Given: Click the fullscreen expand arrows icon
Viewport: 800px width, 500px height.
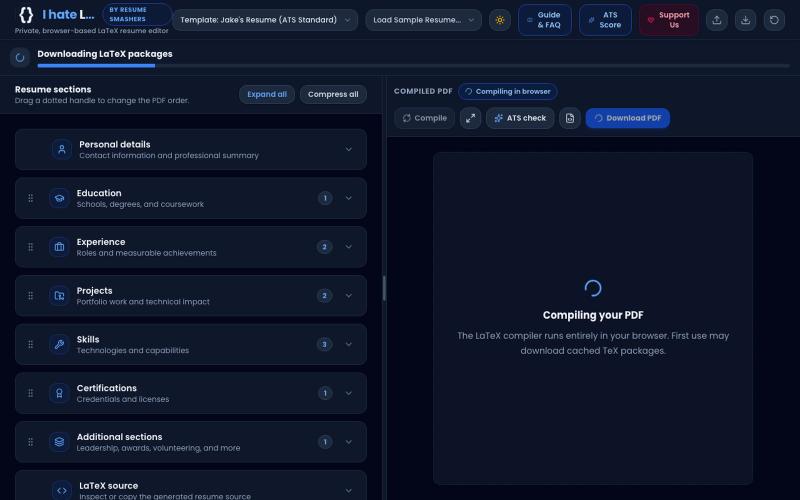Looking at the screenshot, I should coord(470,118).
